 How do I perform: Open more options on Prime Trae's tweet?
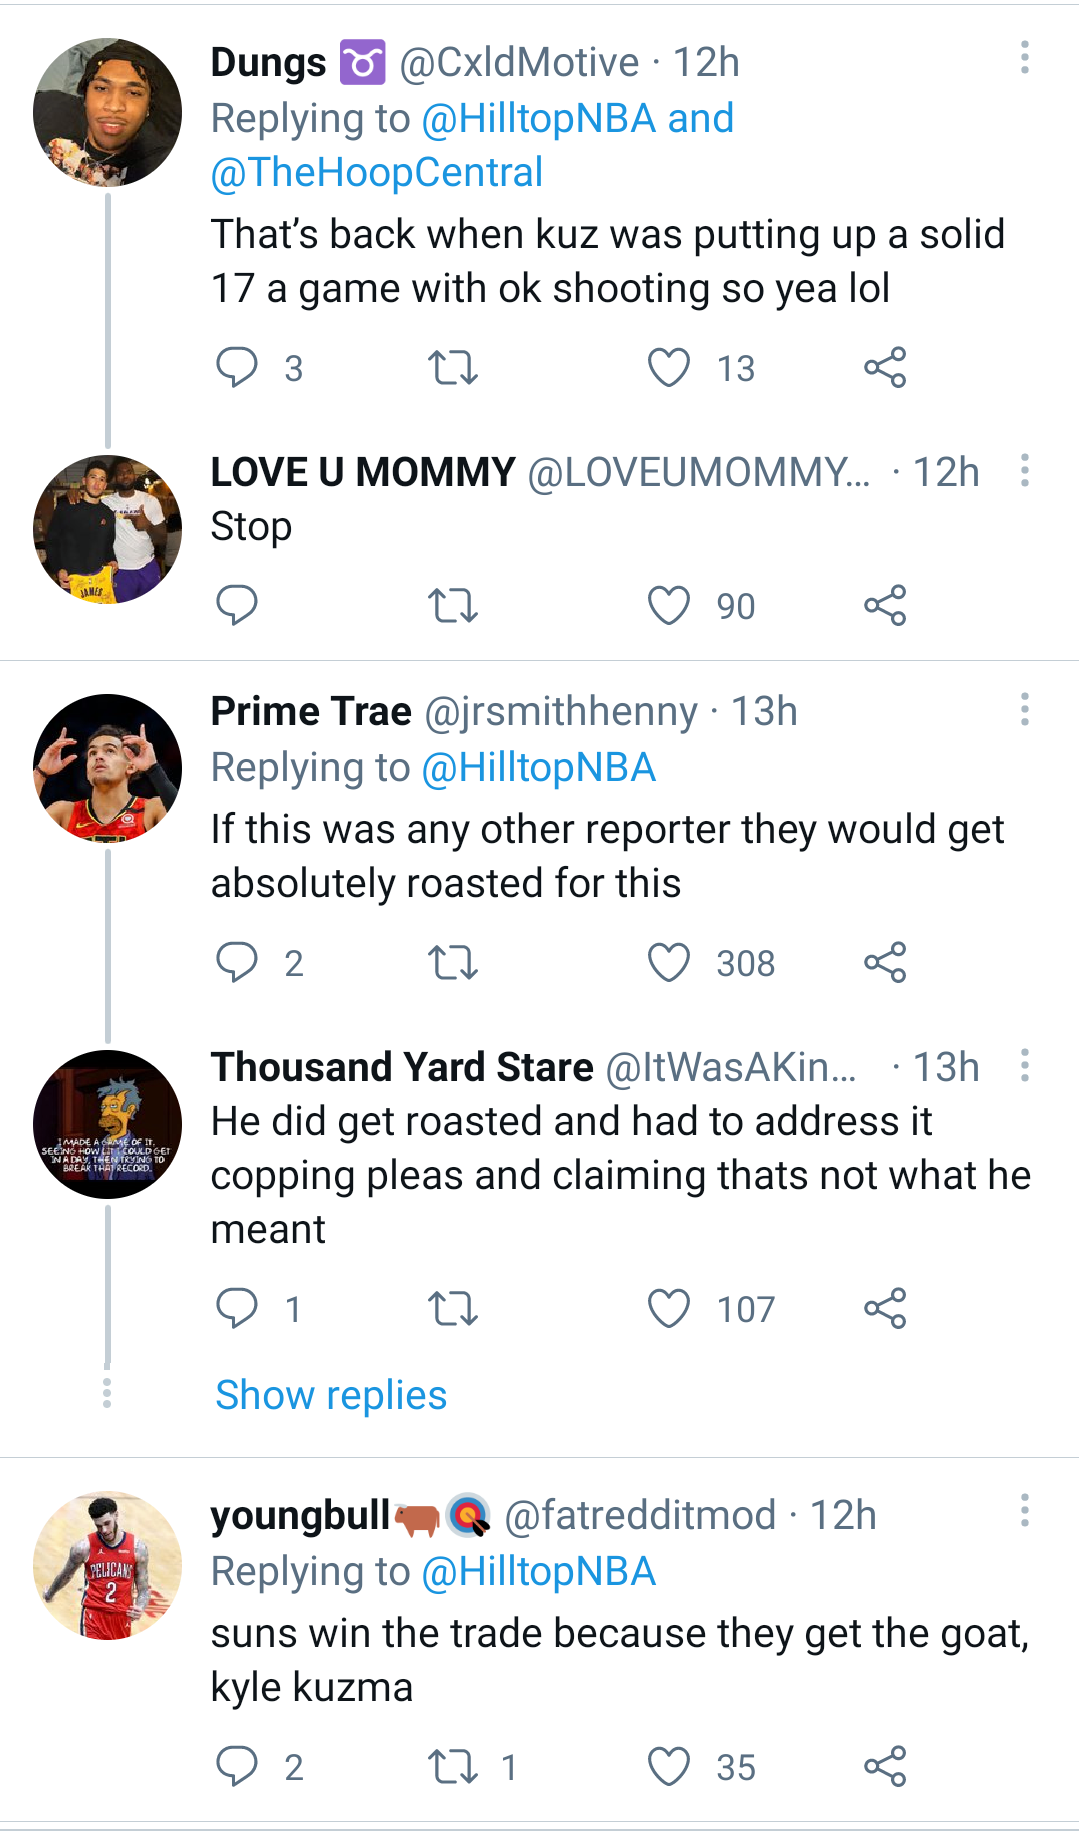pyautogui.click(x=1025, y=712)
